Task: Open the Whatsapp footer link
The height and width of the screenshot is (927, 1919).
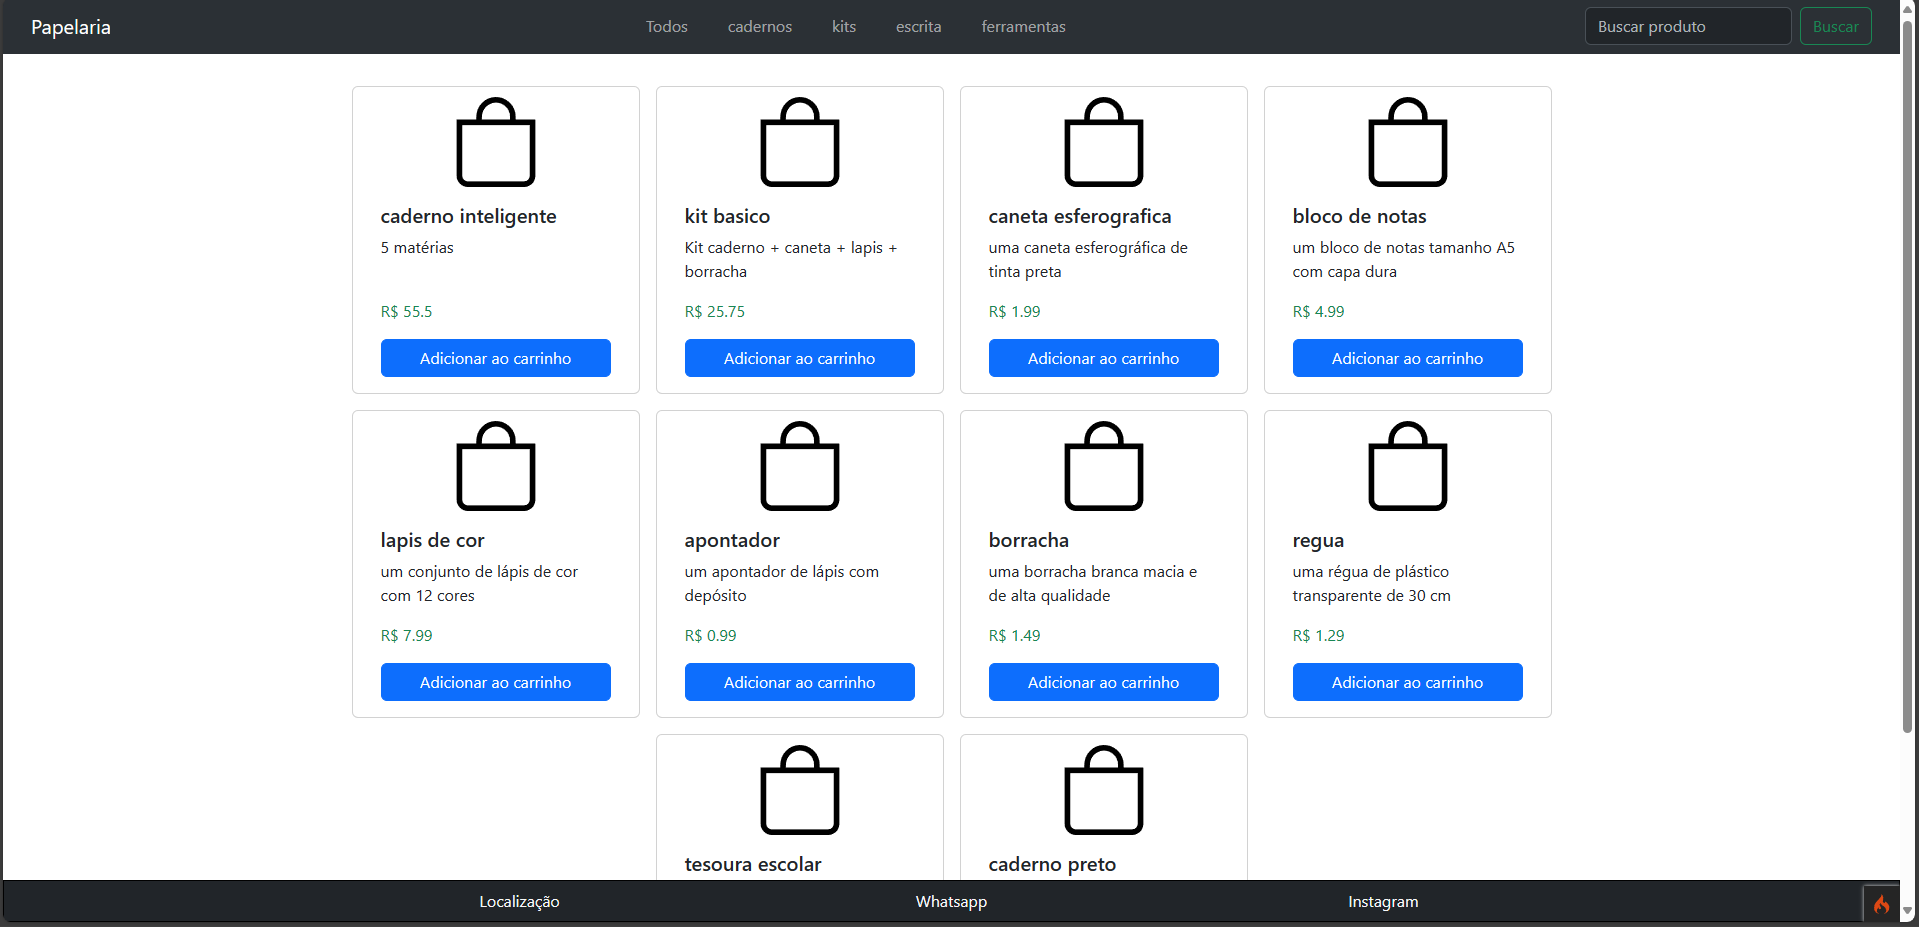Action: click(950, 901)
